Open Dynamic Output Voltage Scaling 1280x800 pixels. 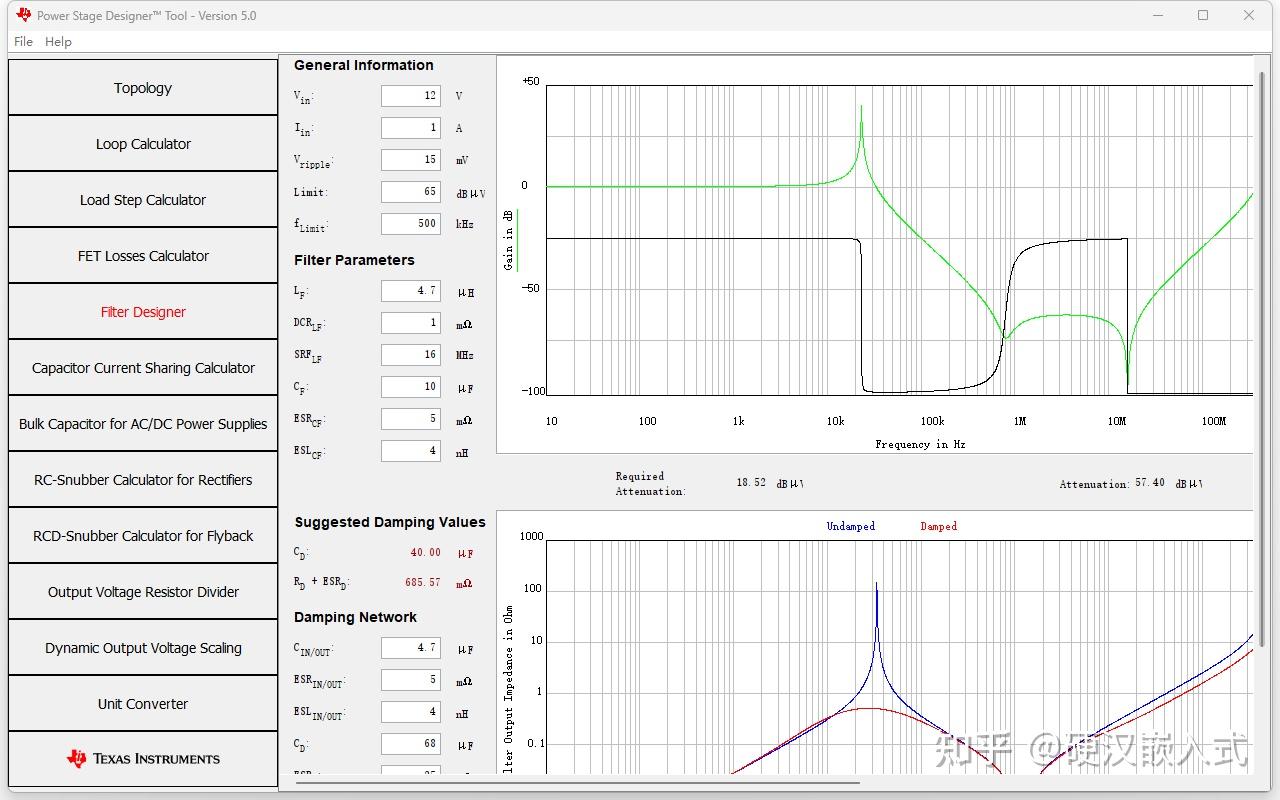(x=143, y=648)
